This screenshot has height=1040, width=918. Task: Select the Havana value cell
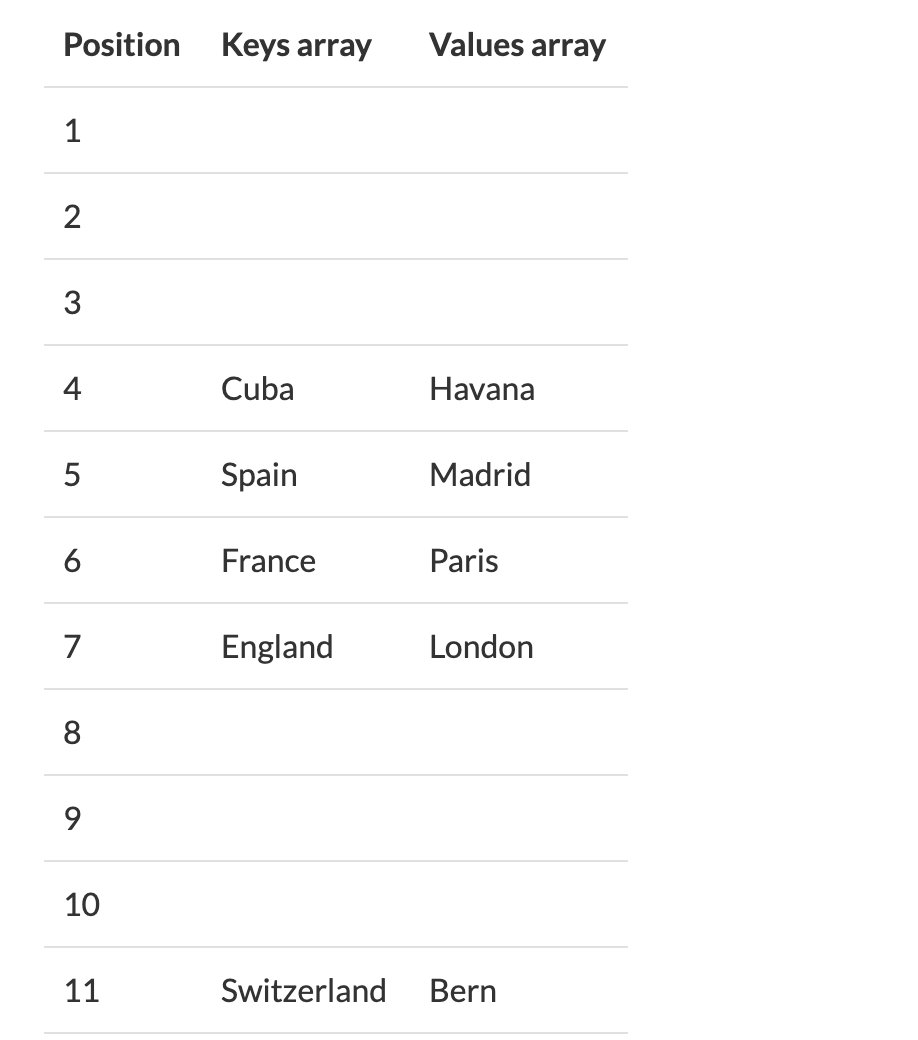click(482, 389)
